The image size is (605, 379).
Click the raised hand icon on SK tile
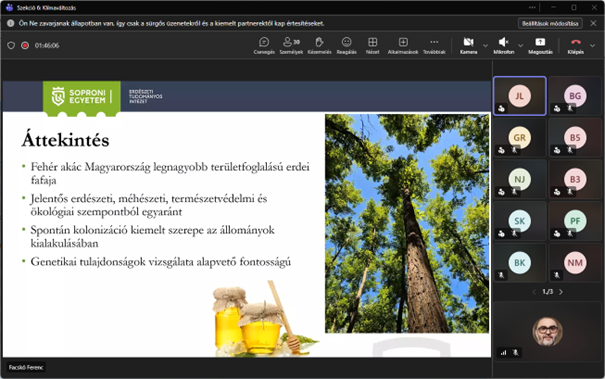pyautogui.click(x=501, y=233)
